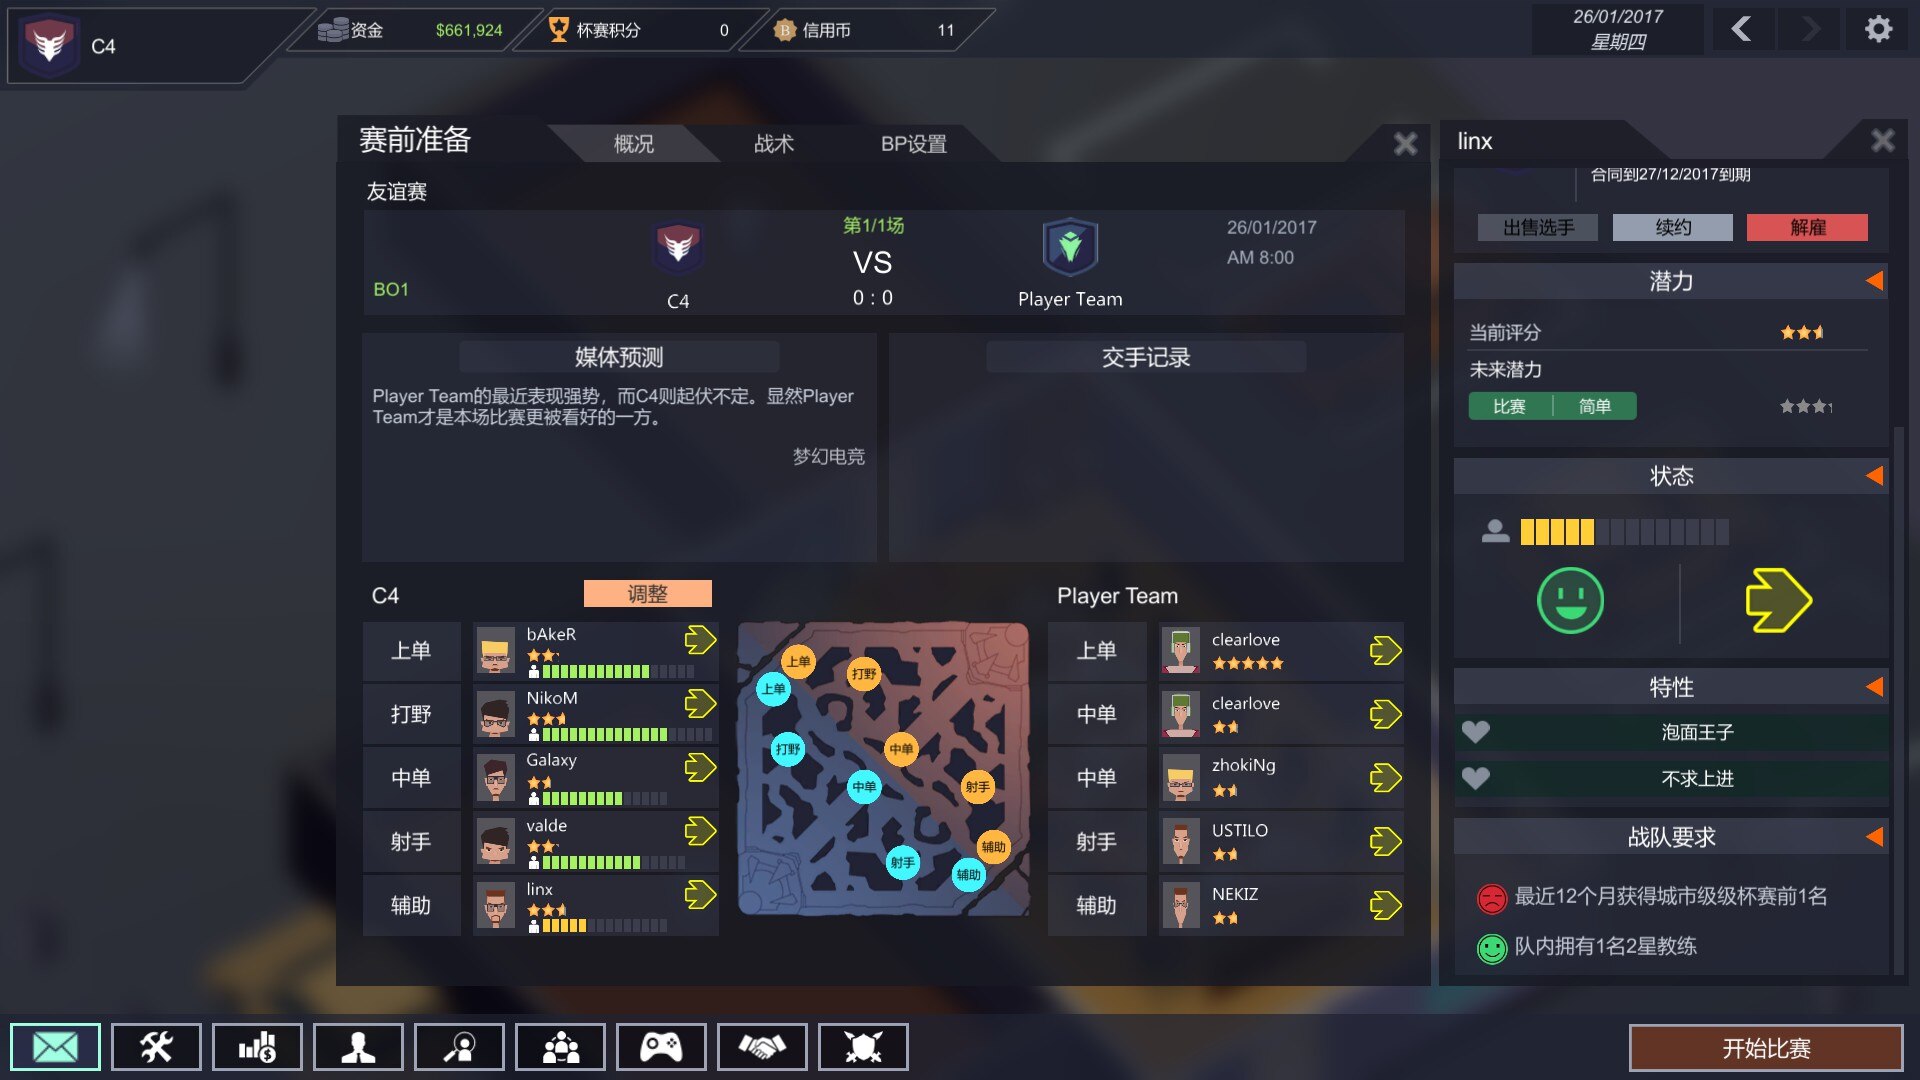Toggle the heart on 泡面王子 trait
The width and height of the screenshot is (1920, 1080).
1476,732
